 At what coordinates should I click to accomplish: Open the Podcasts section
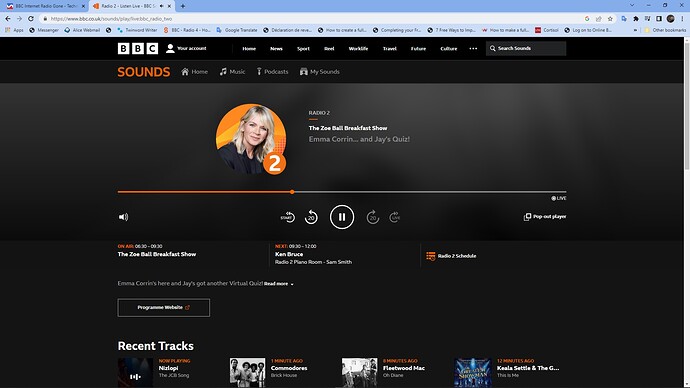pyautogui.click(x=272, y=72)
